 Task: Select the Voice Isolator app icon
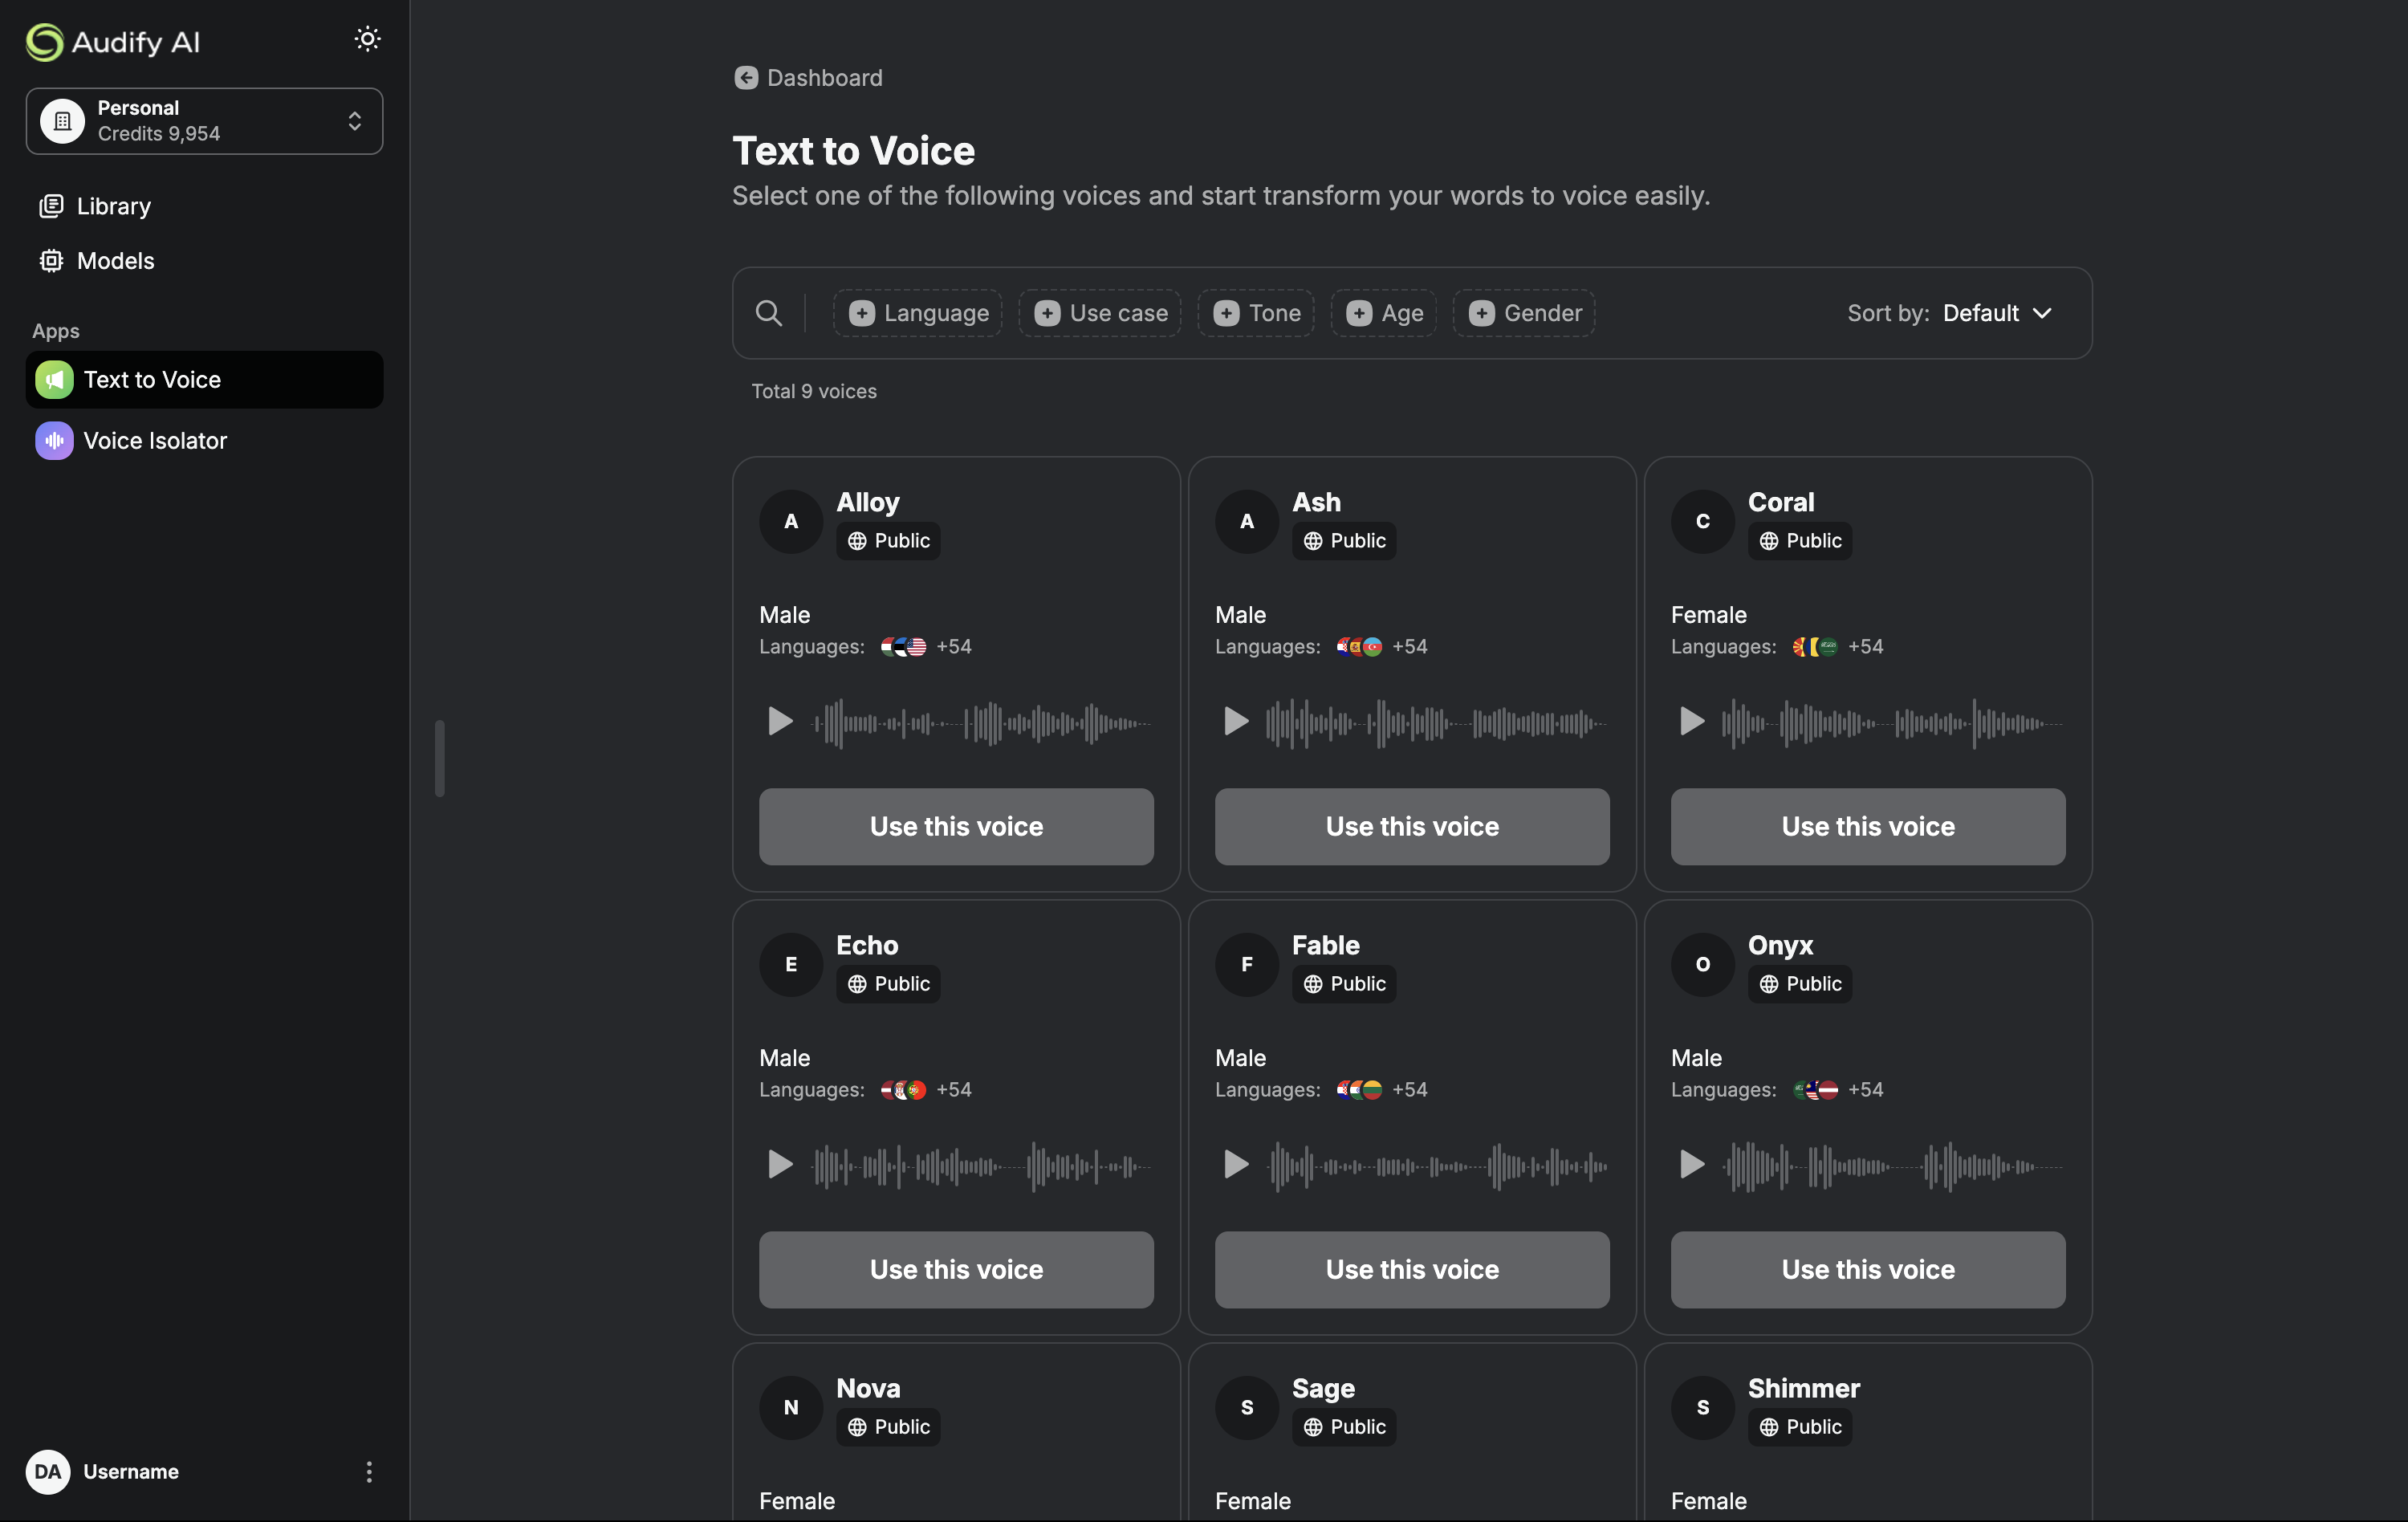click(55, 440)
